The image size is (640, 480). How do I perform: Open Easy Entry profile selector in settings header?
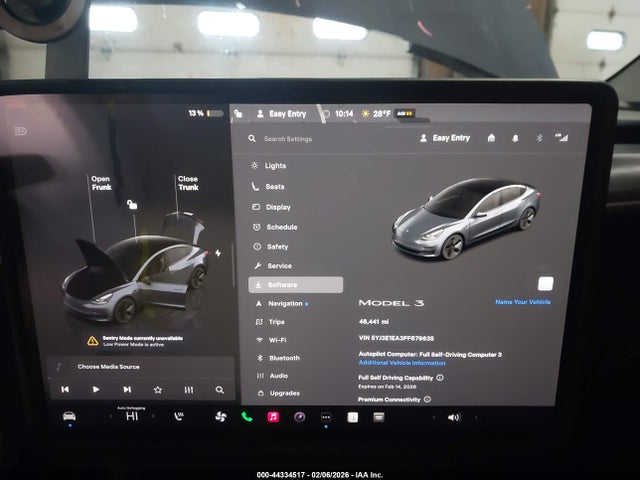[445, 138]
